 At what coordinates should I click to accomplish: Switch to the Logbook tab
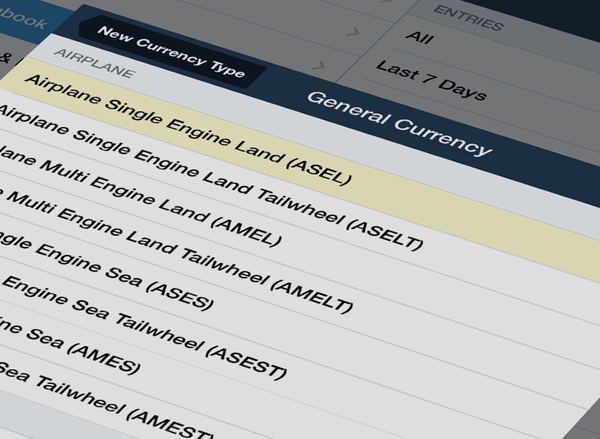pyautogui.click(x=25, y=20)
